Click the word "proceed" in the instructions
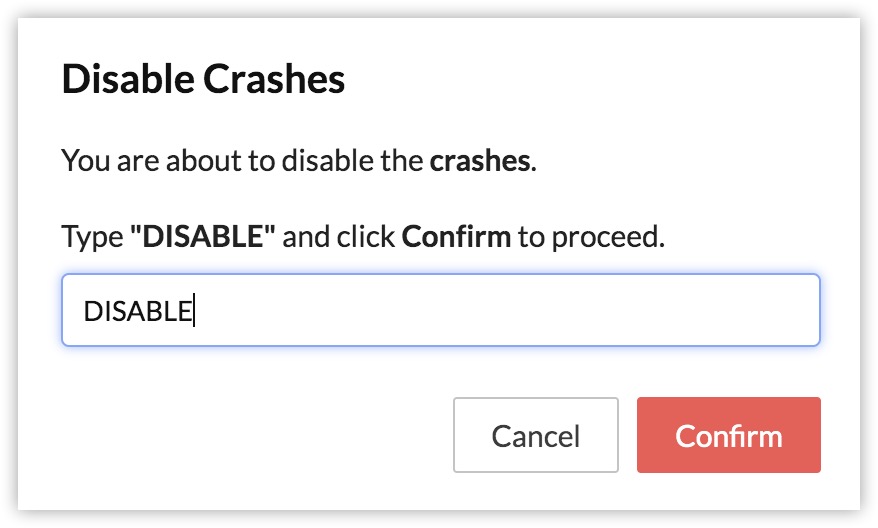The height and width of the screenshot is (528, 878). 619,237
